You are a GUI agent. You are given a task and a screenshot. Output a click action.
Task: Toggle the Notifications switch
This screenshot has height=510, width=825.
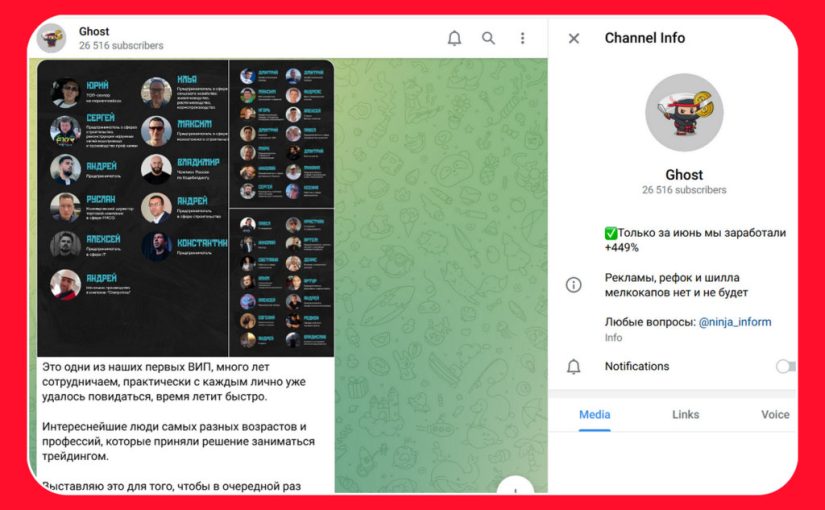pos(785,367)
